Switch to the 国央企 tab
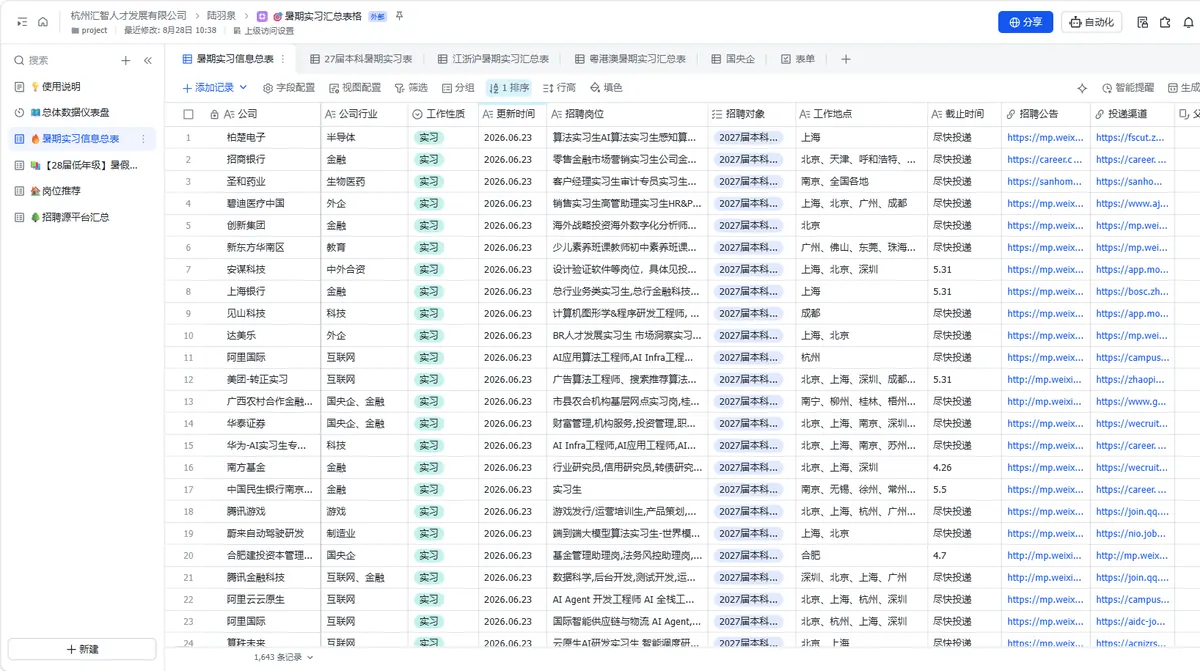The height and width of the screenshot is (671, 1200). pyautogui.click(x=733, y=59)
